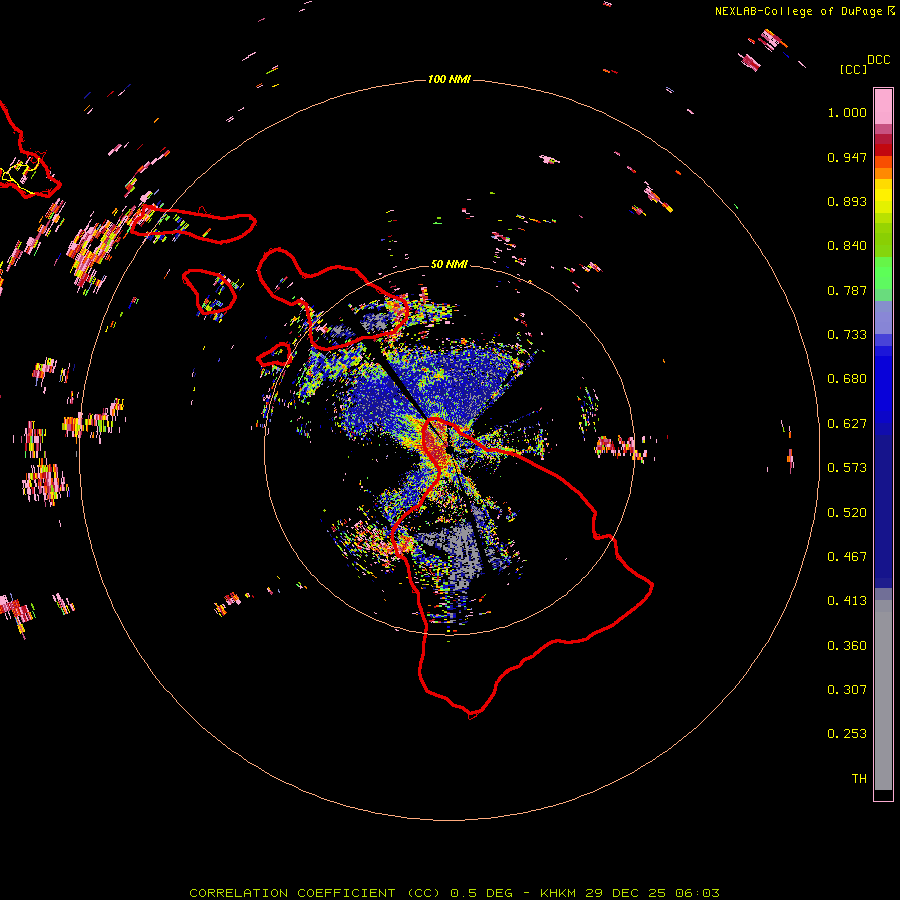
Task: Click the TH label on the color scale
Action: (859, 779)
